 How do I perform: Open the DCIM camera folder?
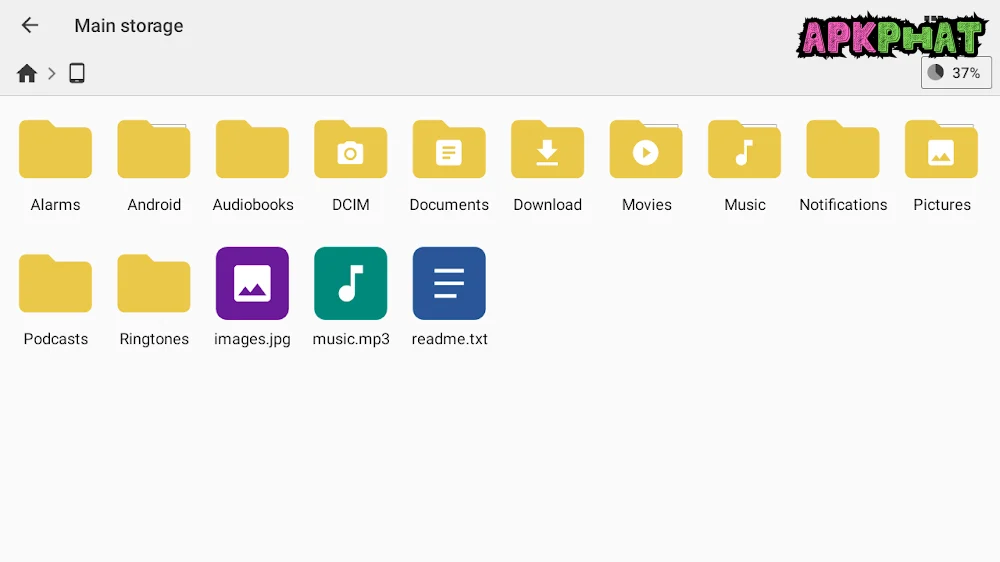tap(350, 151)
